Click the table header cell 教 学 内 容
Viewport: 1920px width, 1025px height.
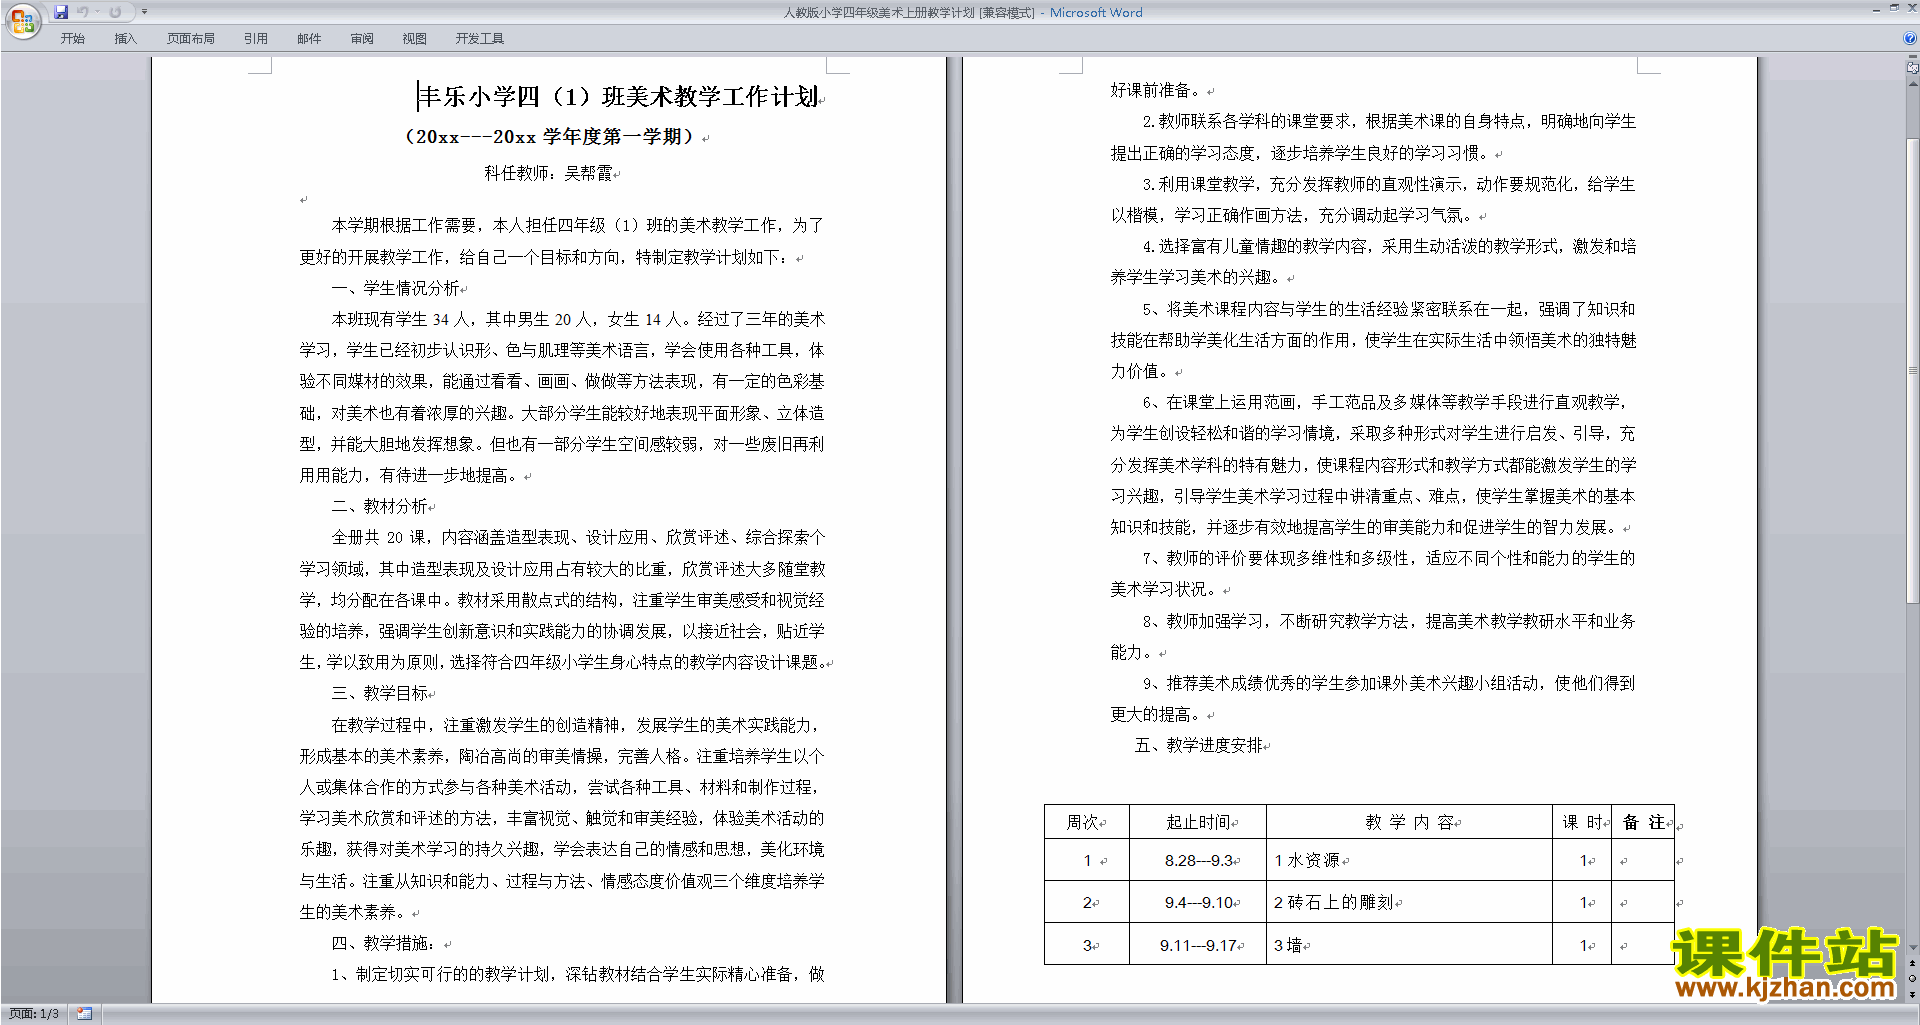[x=1409, y=822]
